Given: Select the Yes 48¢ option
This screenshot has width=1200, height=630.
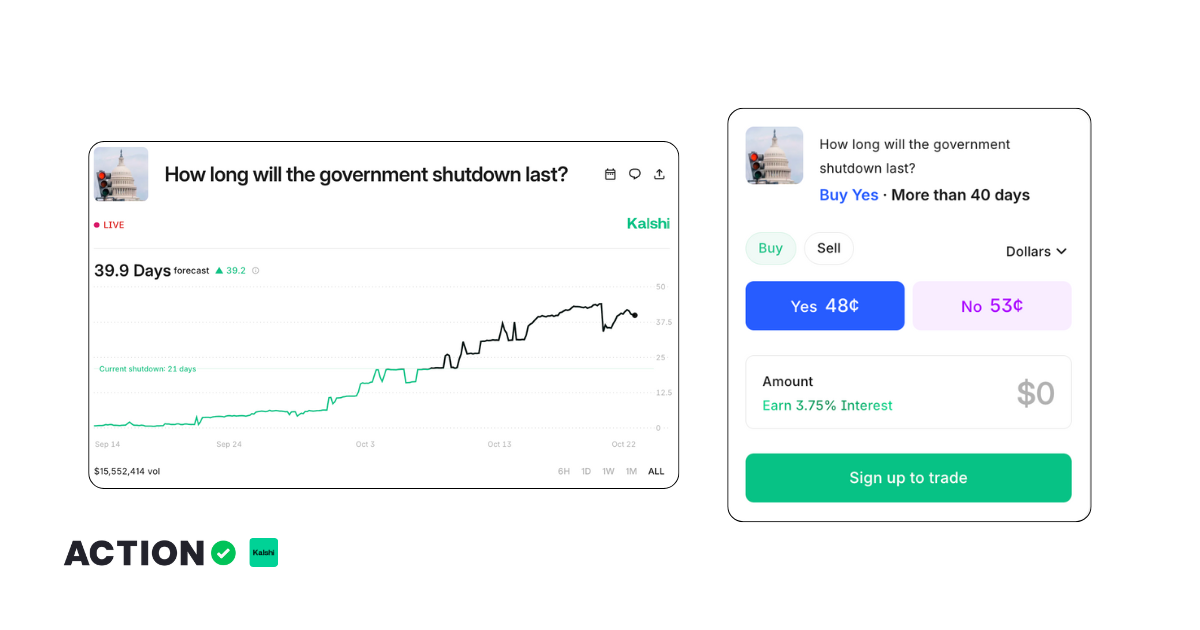Looking at the screenshot, I should coord(824,305).
